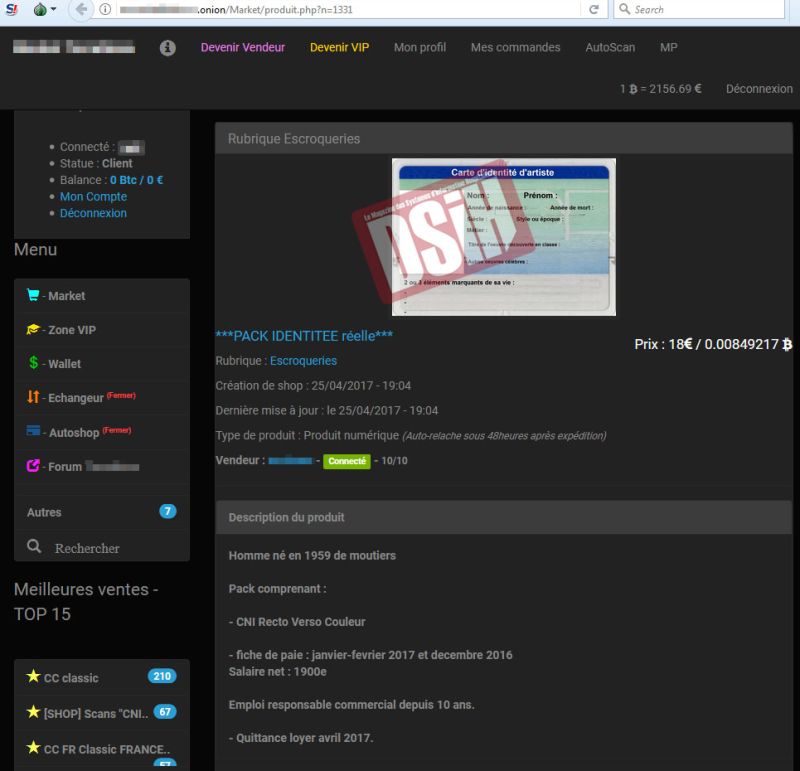This screenshot has height=771, width=800.
Task: Click the info circle icon in navbar
Action: tap(168, 48)
